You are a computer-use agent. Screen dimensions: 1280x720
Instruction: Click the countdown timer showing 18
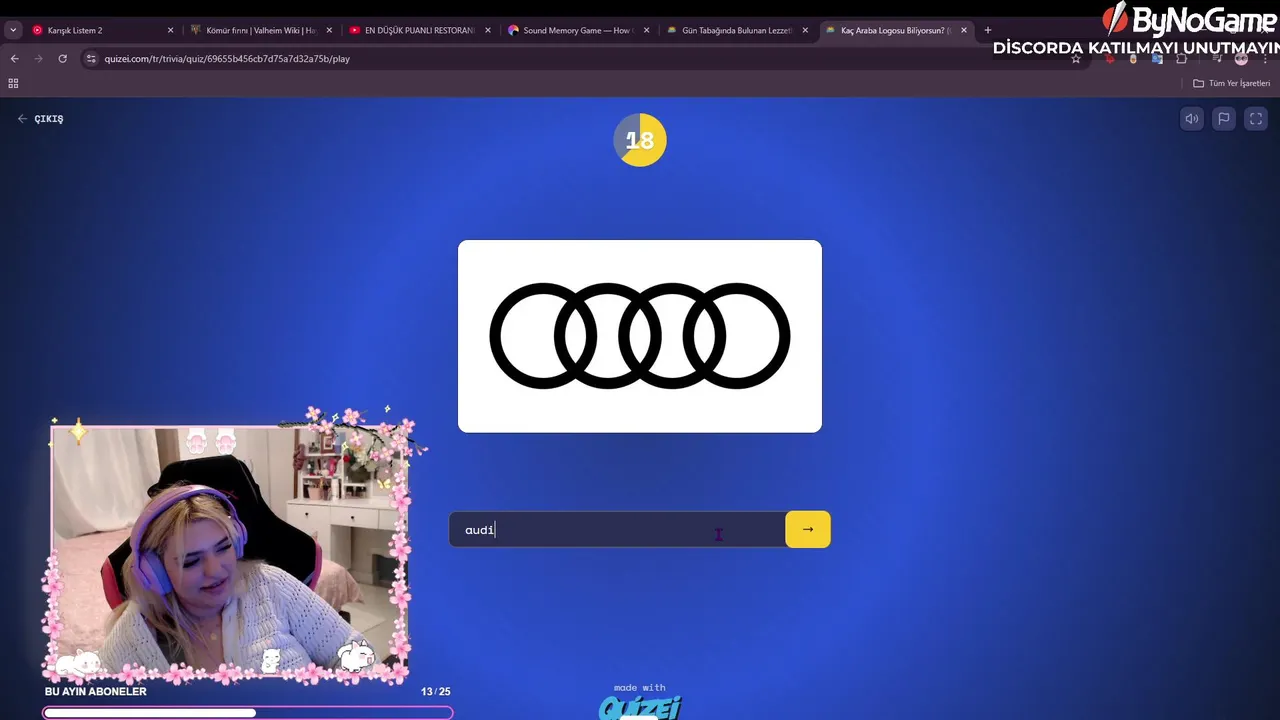click(640, 141)
